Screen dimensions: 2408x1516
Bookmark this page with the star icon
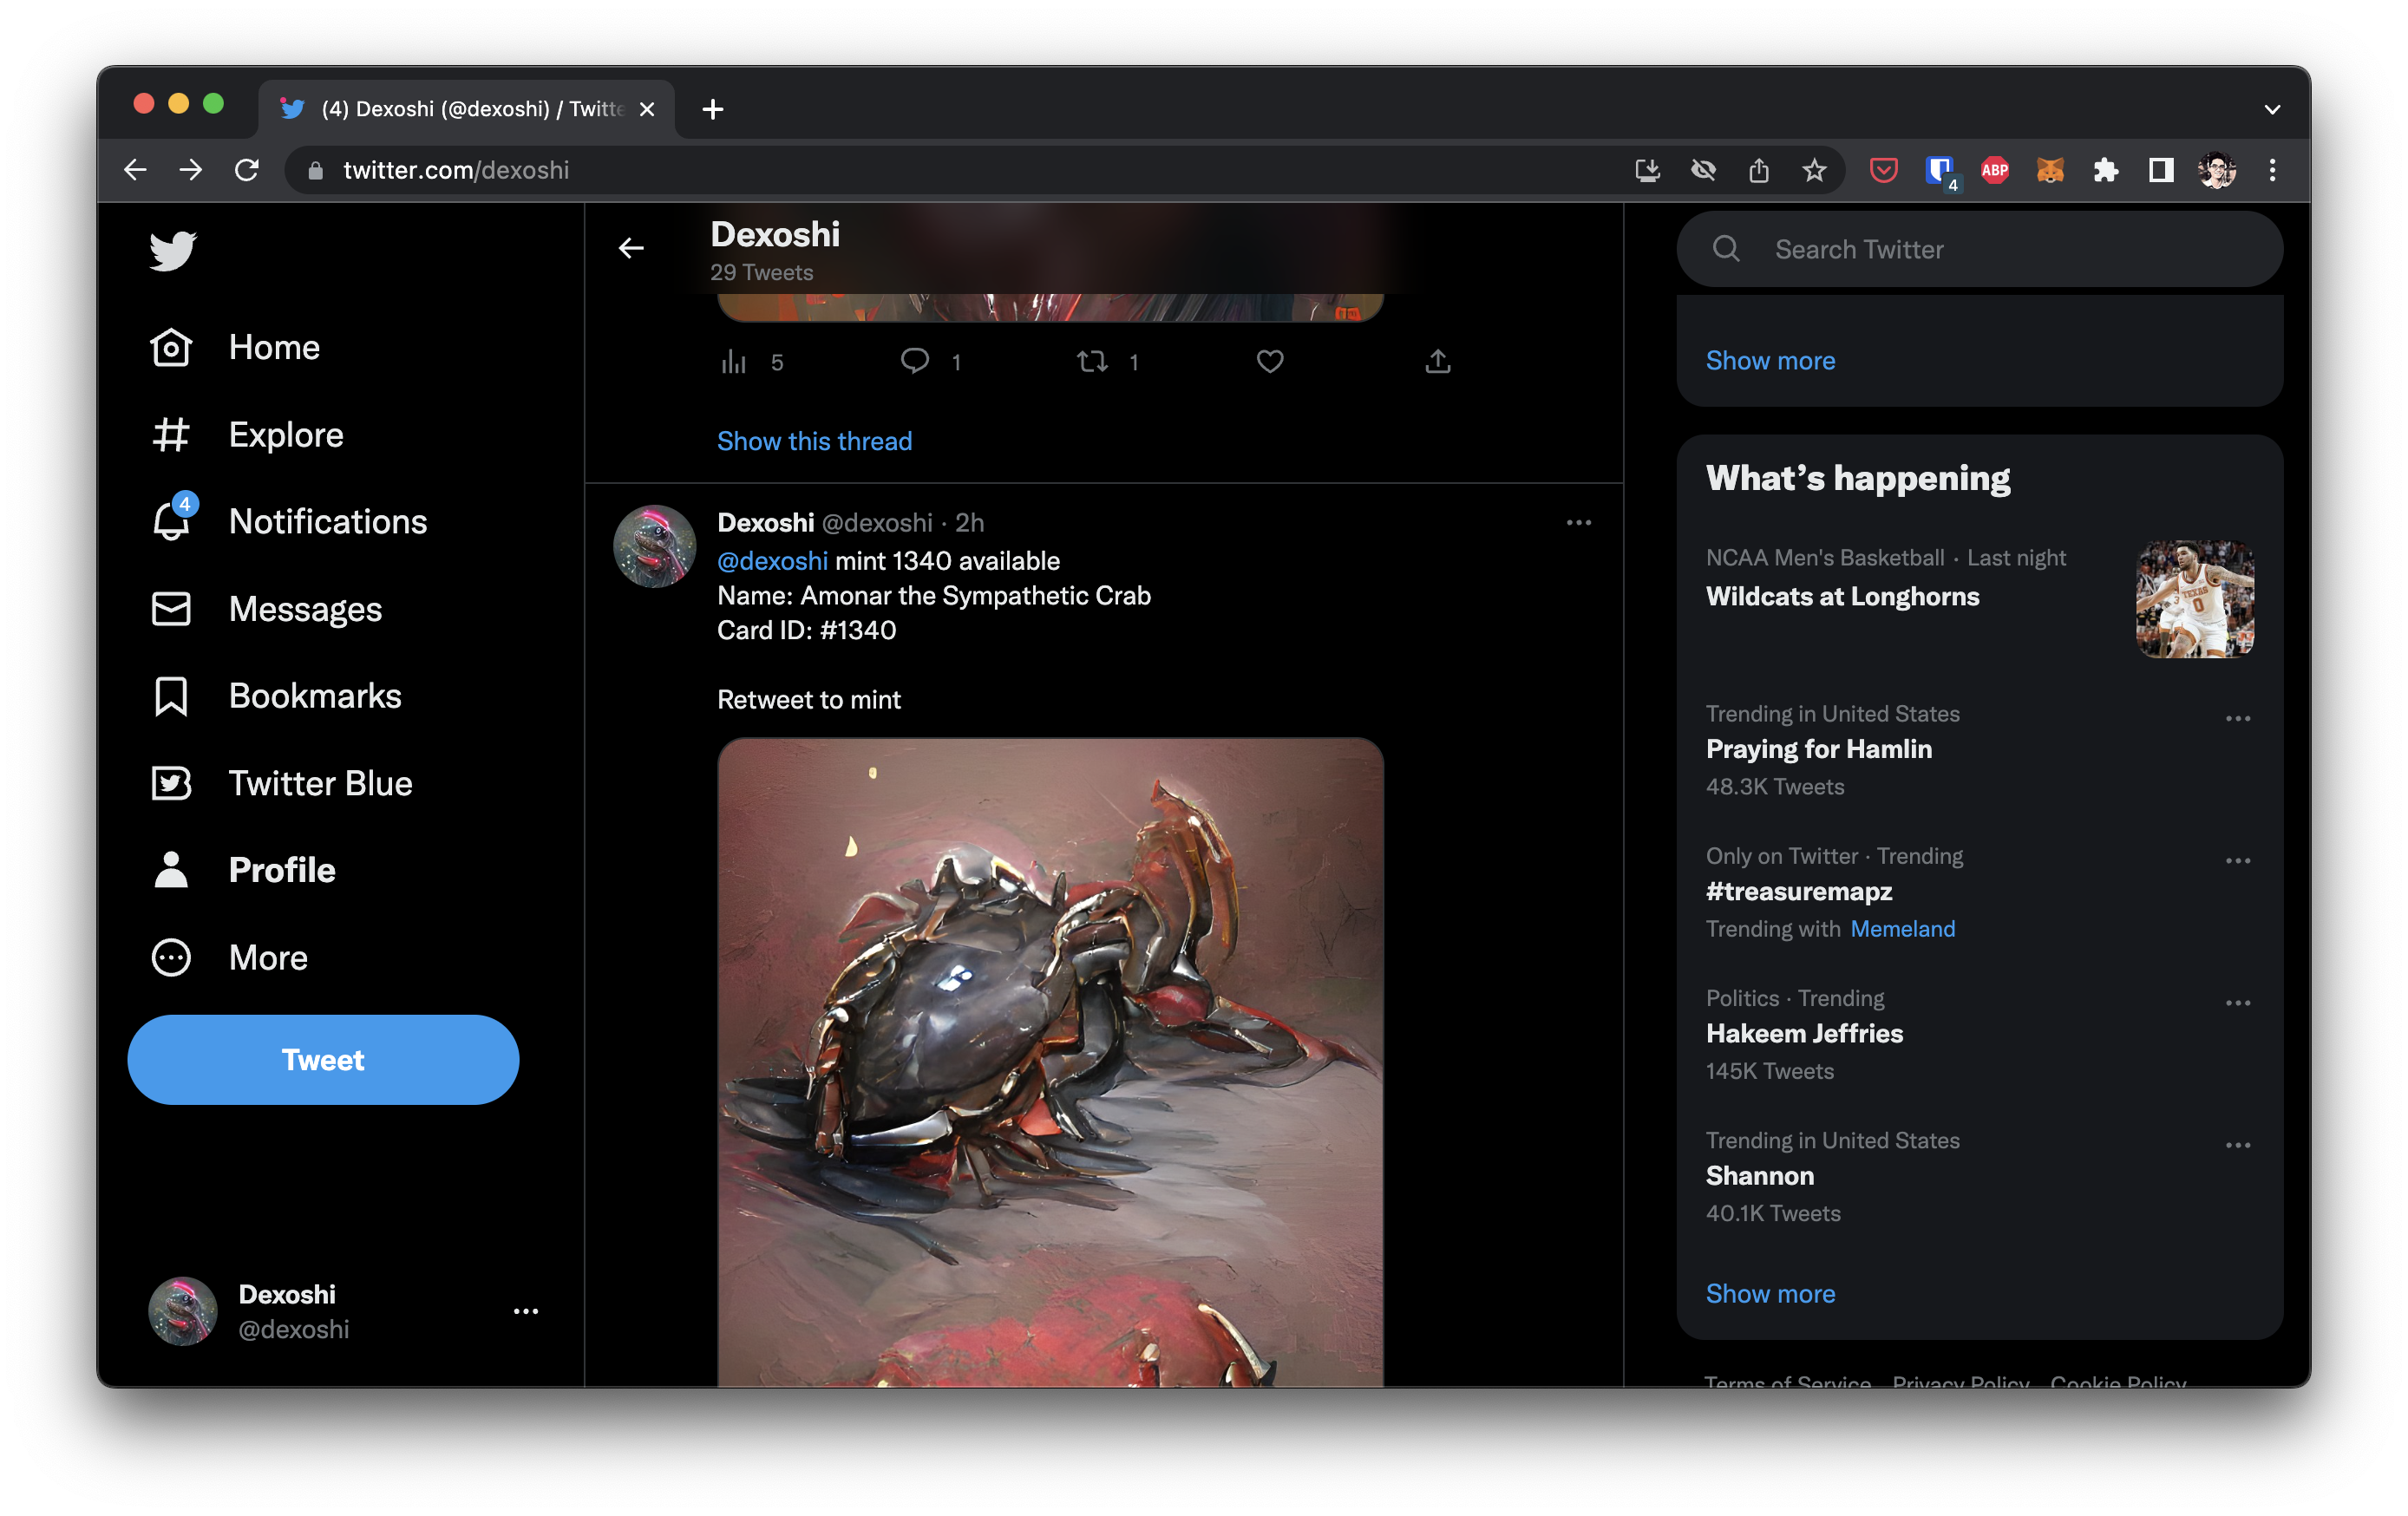[1814, 170]
